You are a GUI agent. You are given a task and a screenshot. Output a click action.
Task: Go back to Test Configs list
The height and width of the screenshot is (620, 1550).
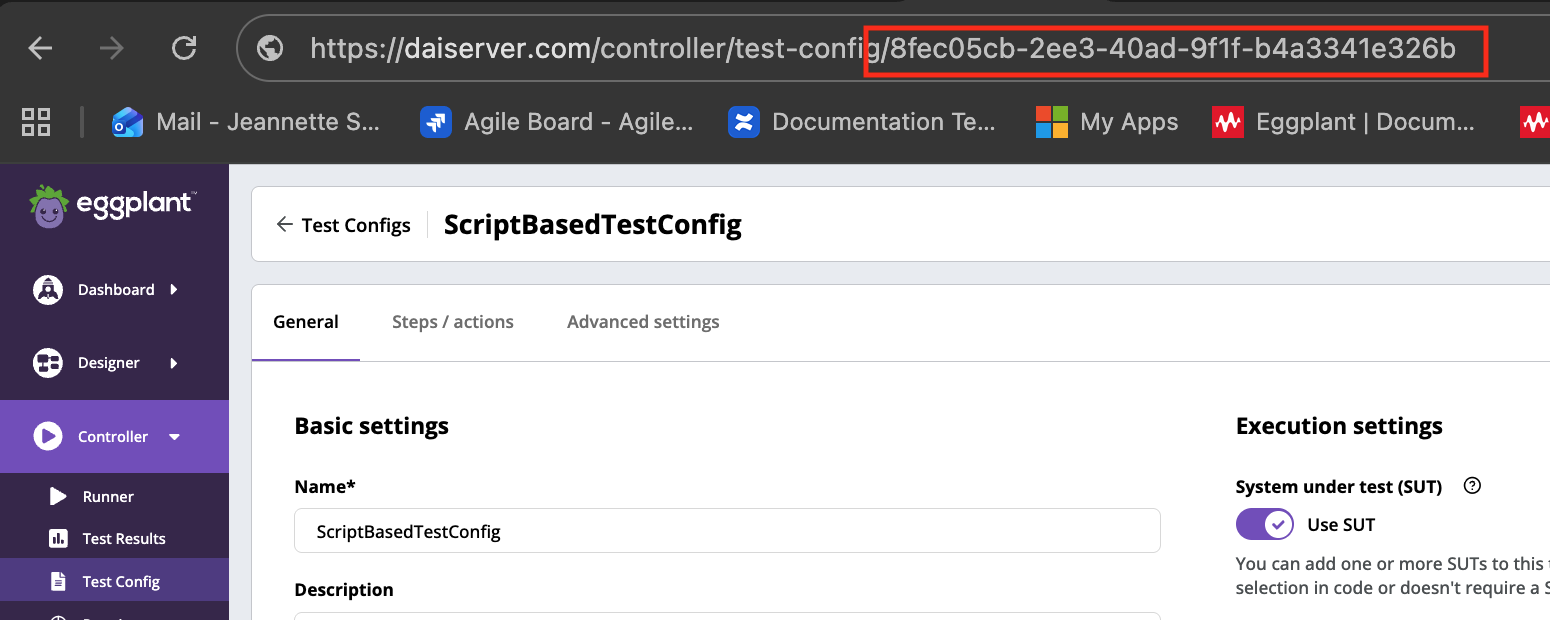tap(343, 225)
